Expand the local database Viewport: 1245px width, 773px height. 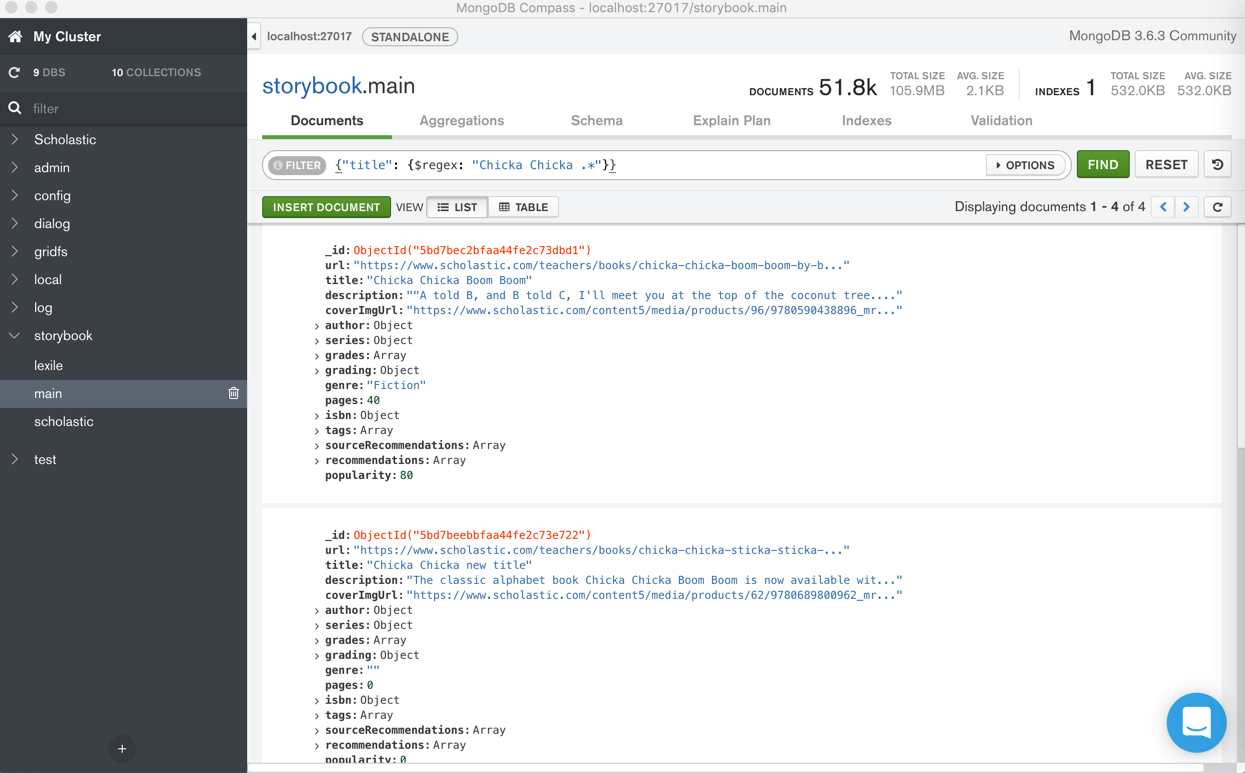click(x=15, y=280)
